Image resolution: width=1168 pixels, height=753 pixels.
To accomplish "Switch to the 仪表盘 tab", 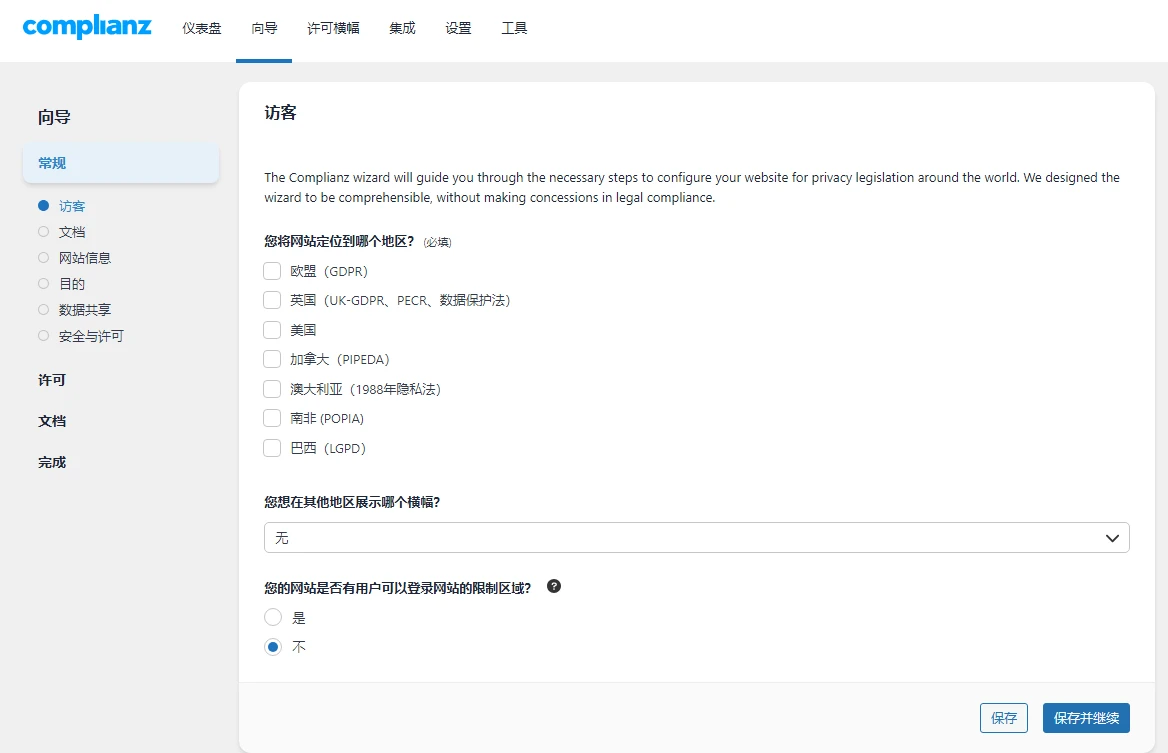I will point(201,28).
